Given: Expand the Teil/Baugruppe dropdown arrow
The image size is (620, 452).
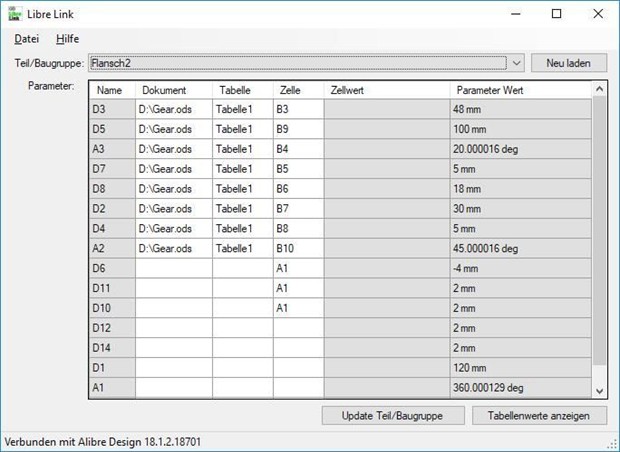Looking at the screenshot, I should [516, 63].
